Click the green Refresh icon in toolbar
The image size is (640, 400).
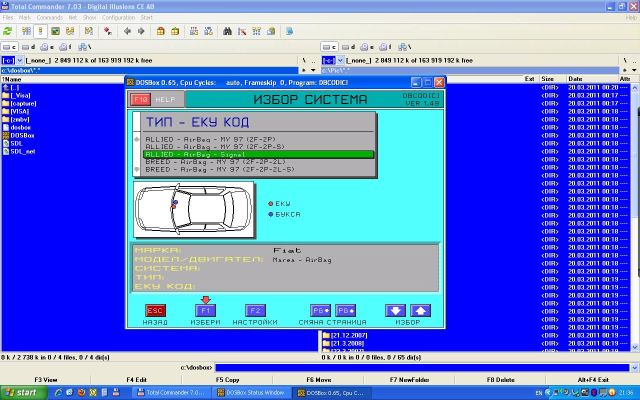[8, 31]
